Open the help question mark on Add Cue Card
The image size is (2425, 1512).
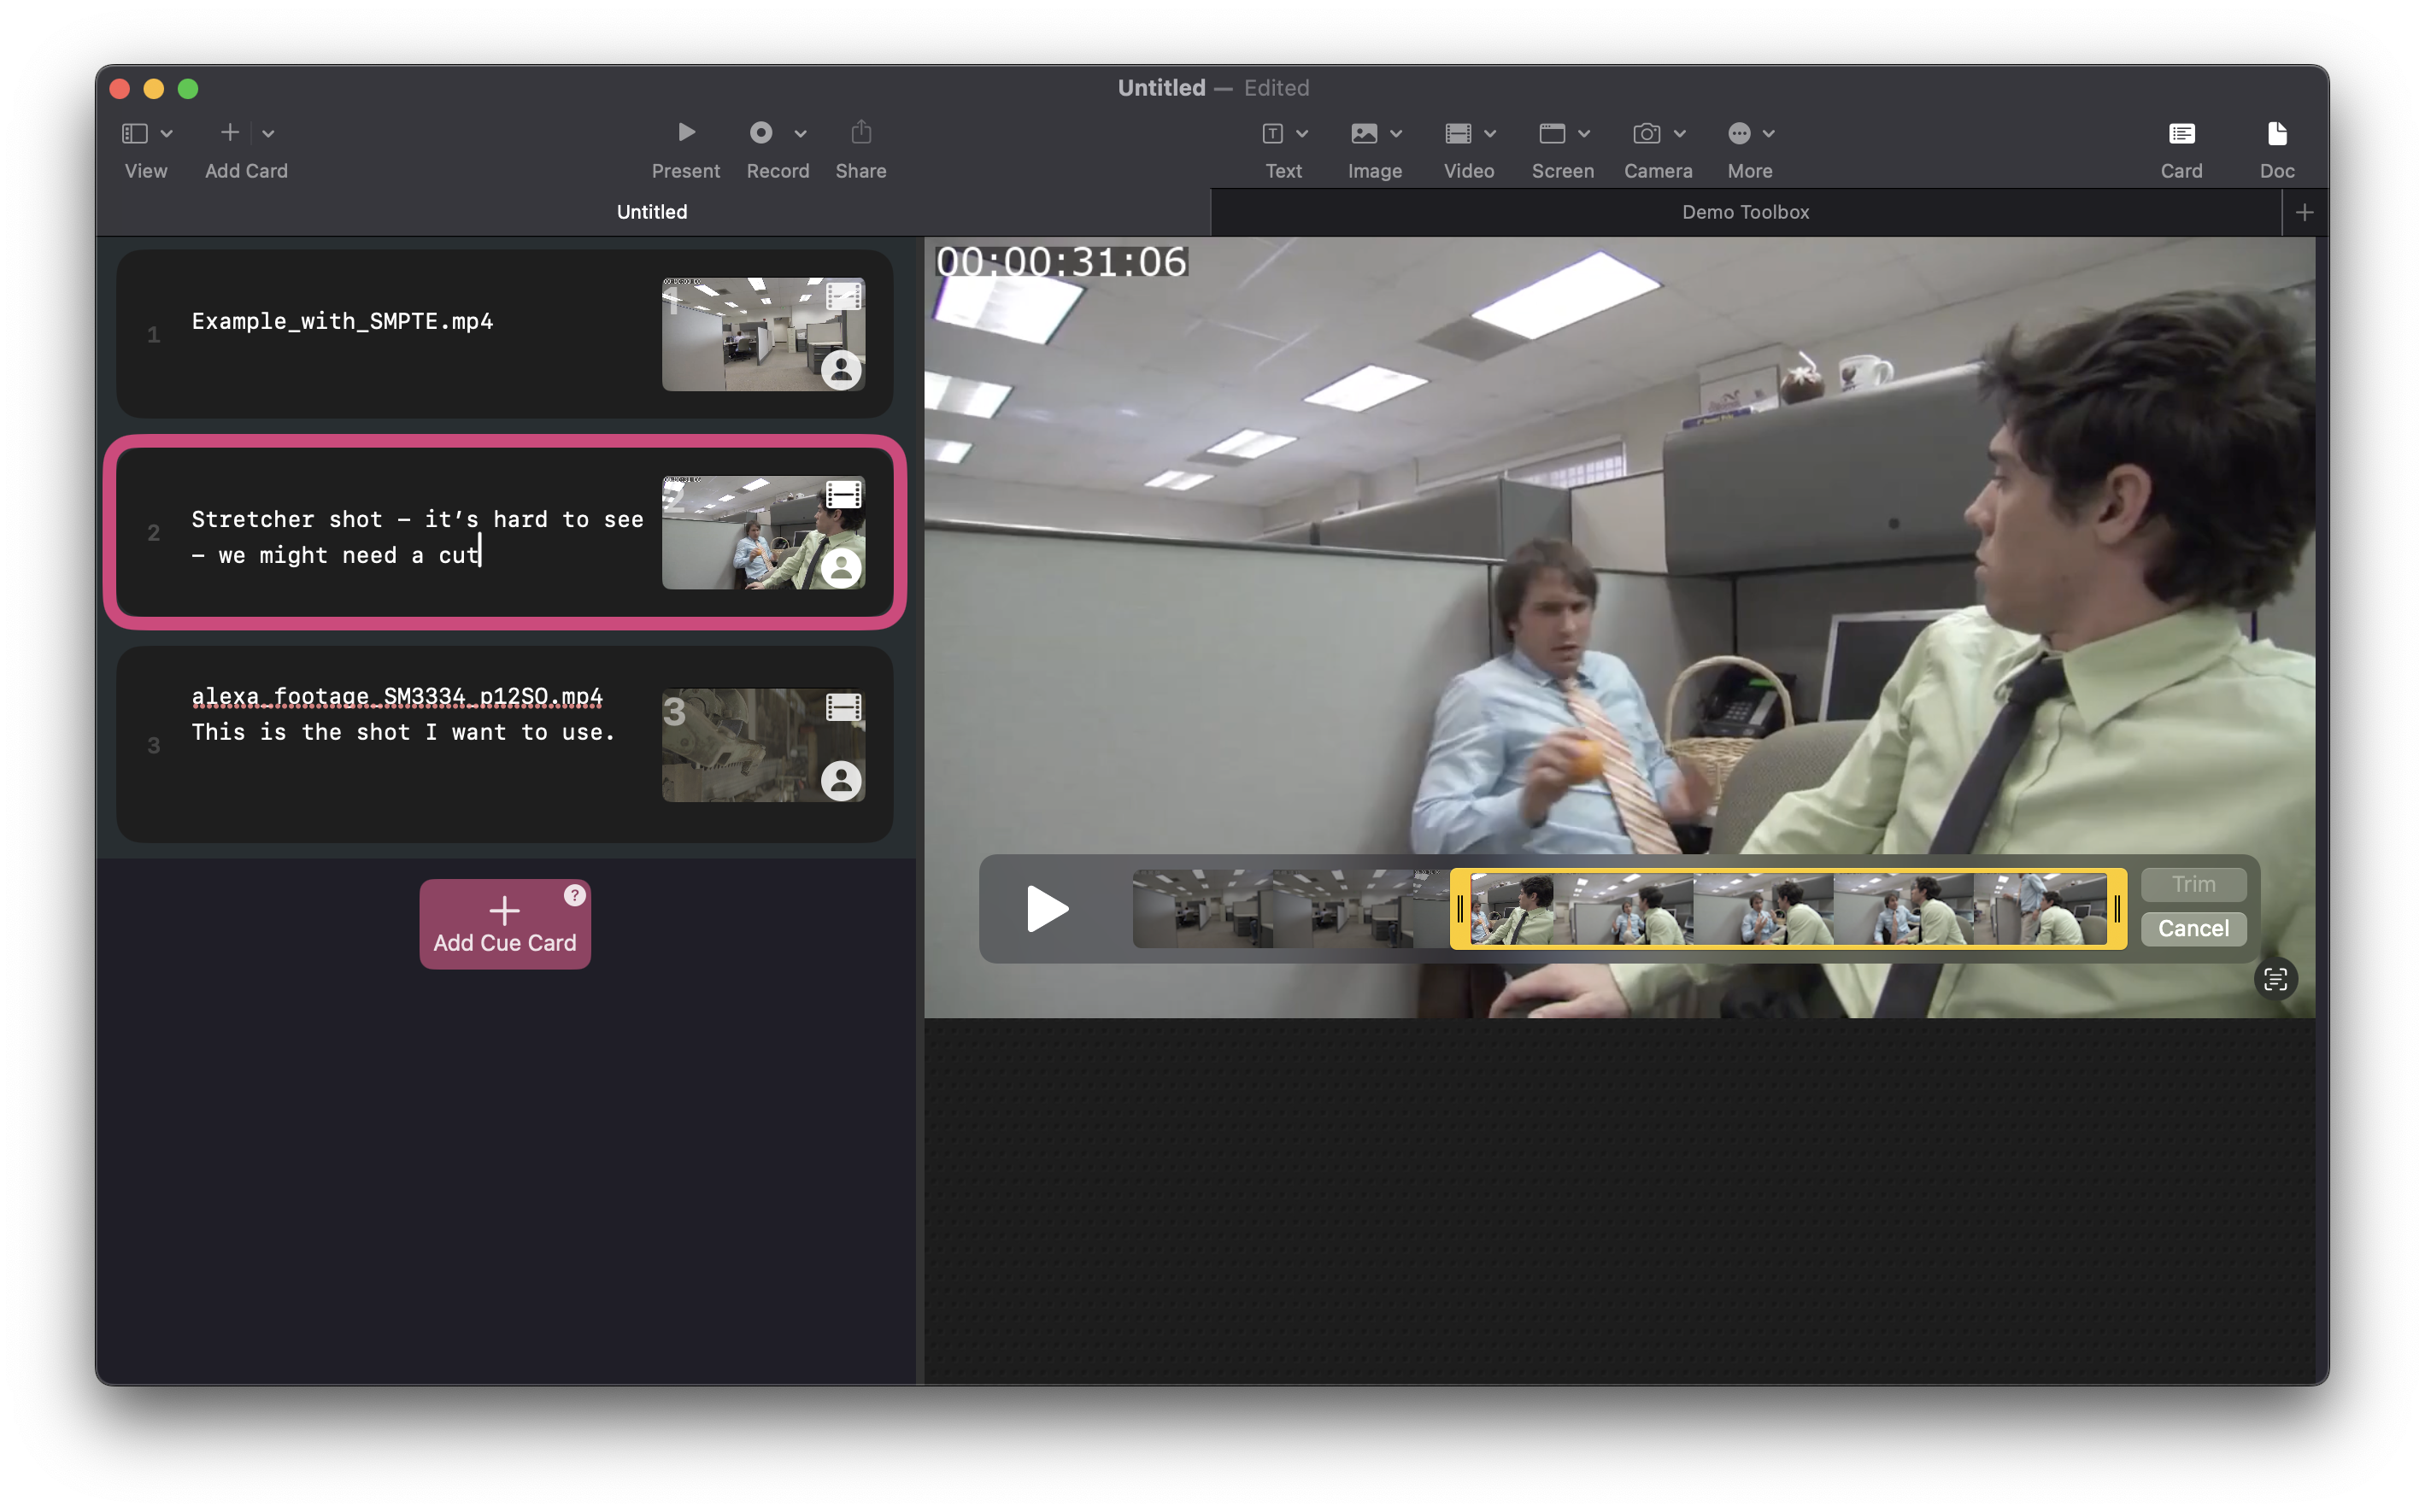(x=574, y=895)
